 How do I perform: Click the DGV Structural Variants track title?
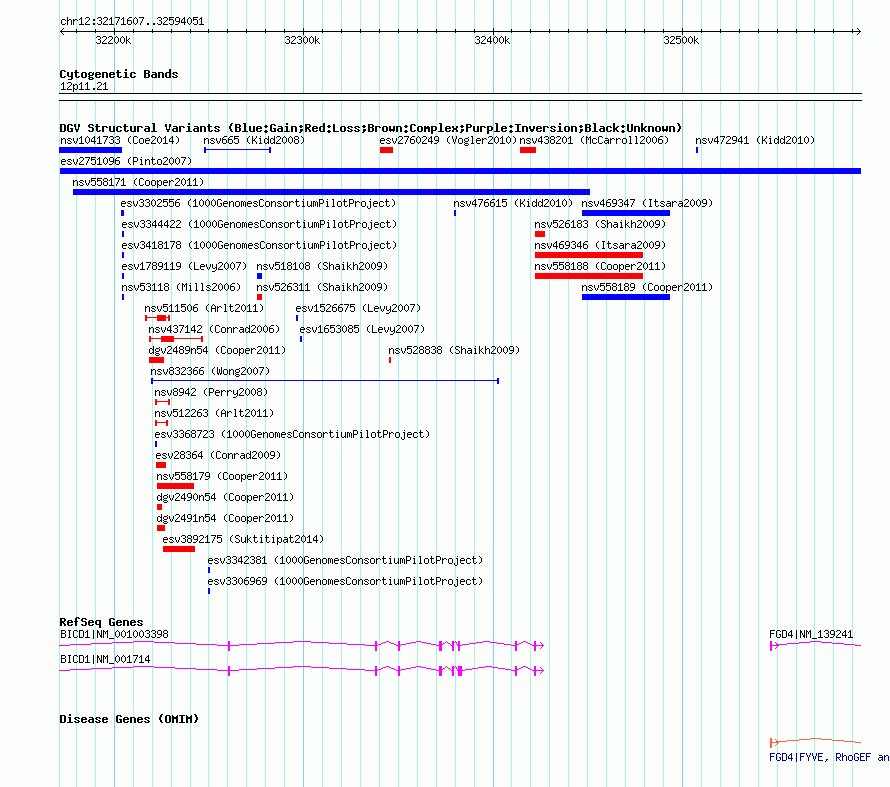[371, 128]
